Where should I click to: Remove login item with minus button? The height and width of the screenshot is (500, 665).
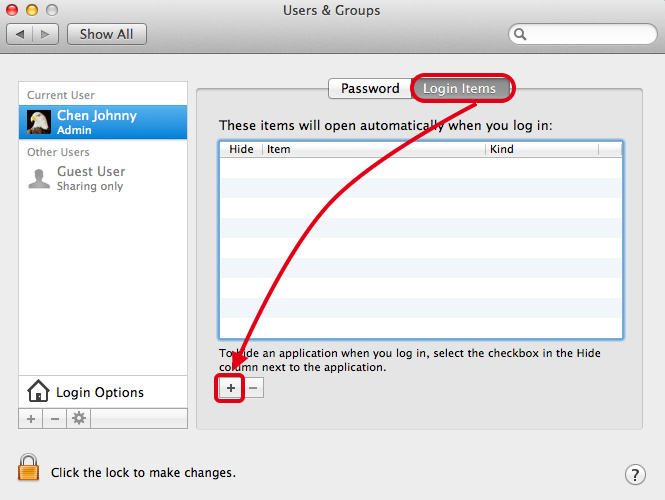(x=253, y=388)
